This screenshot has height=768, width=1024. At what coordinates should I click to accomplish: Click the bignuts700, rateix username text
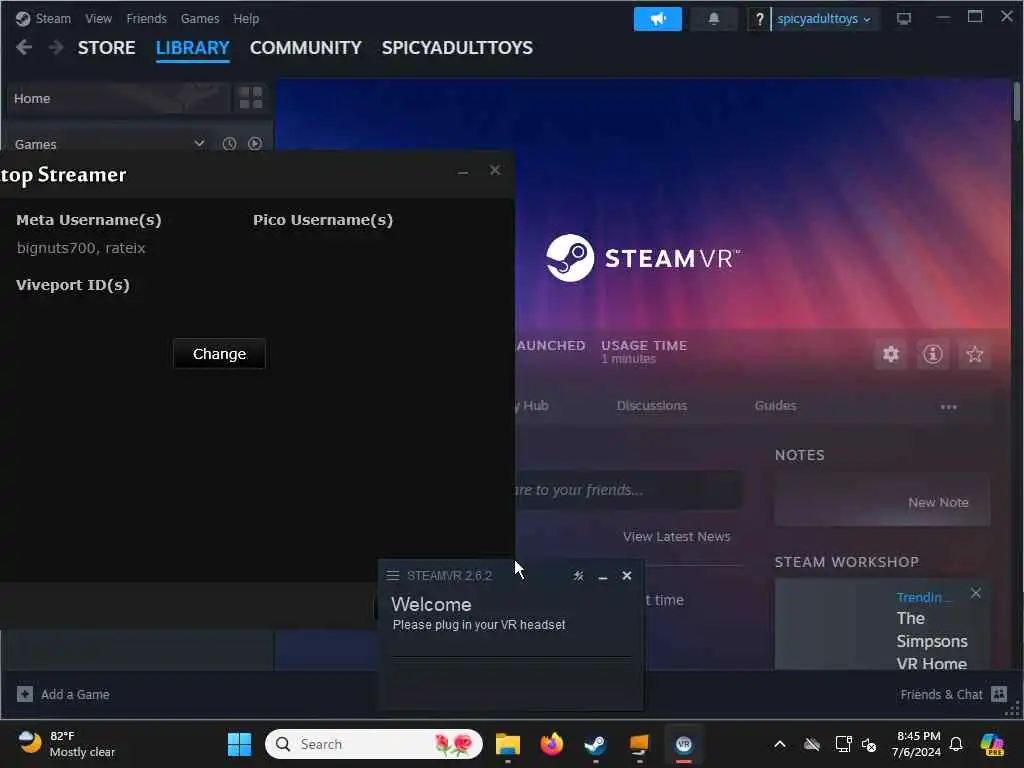(x=81, y=248)
